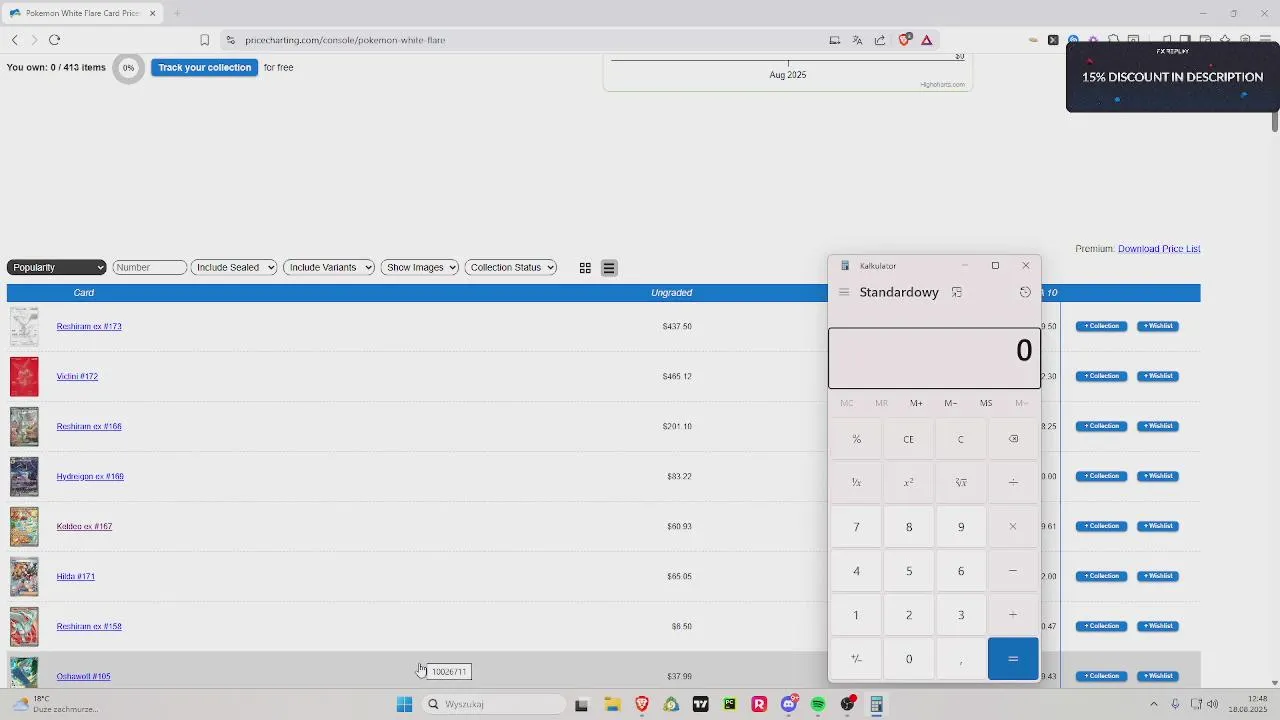Click the Number filter input field
Viewport: 1280px width, 720px height.
click(x=150, y=267)
